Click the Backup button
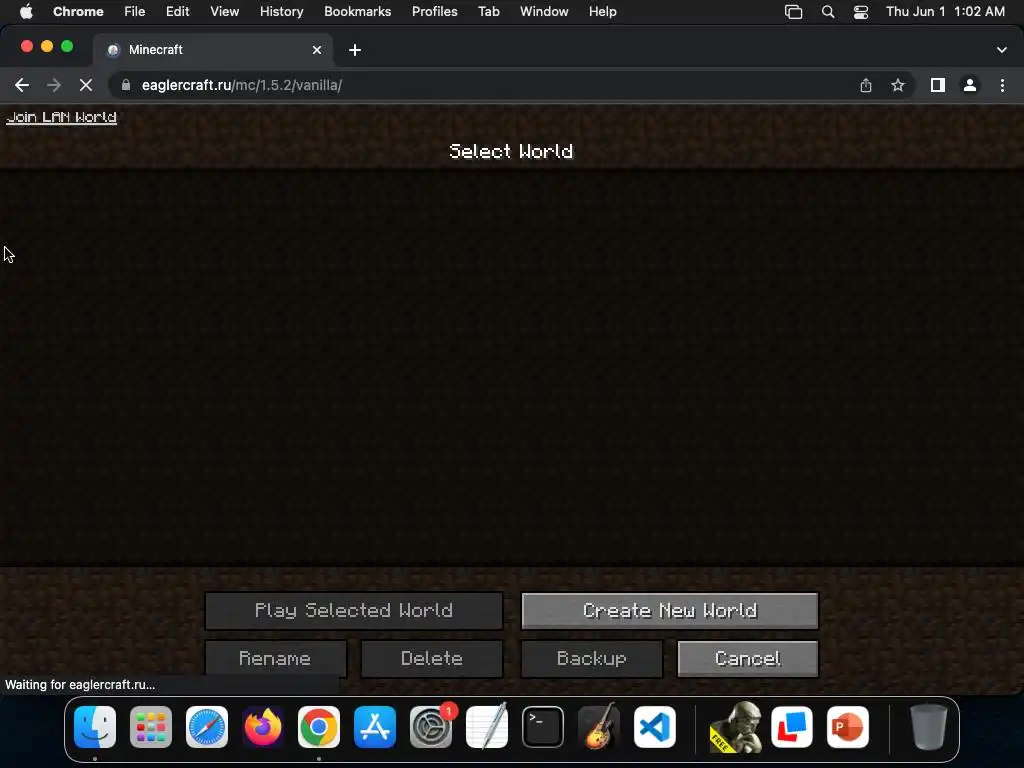Image resolution: width=1024 pixels, height=768 pixels. [x=592, y=658]
